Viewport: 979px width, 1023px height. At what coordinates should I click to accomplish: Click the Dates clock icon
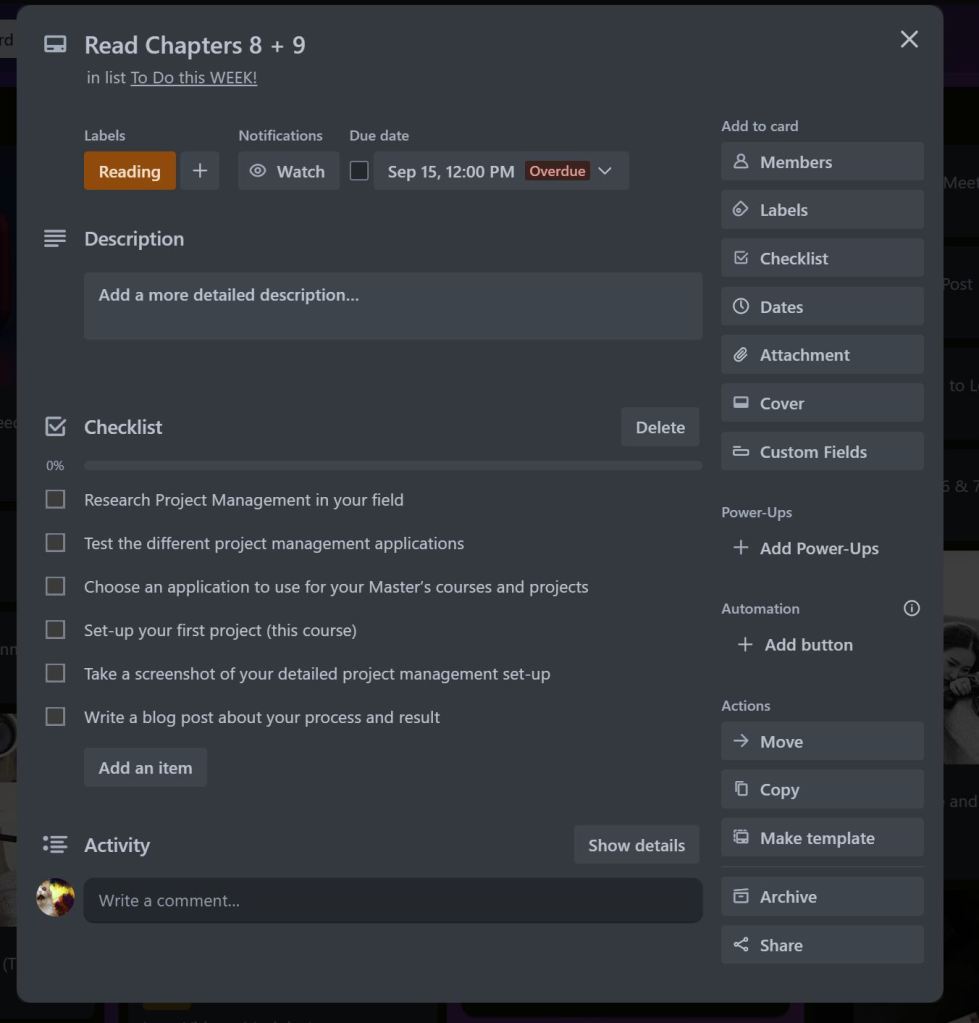(741, 307)
